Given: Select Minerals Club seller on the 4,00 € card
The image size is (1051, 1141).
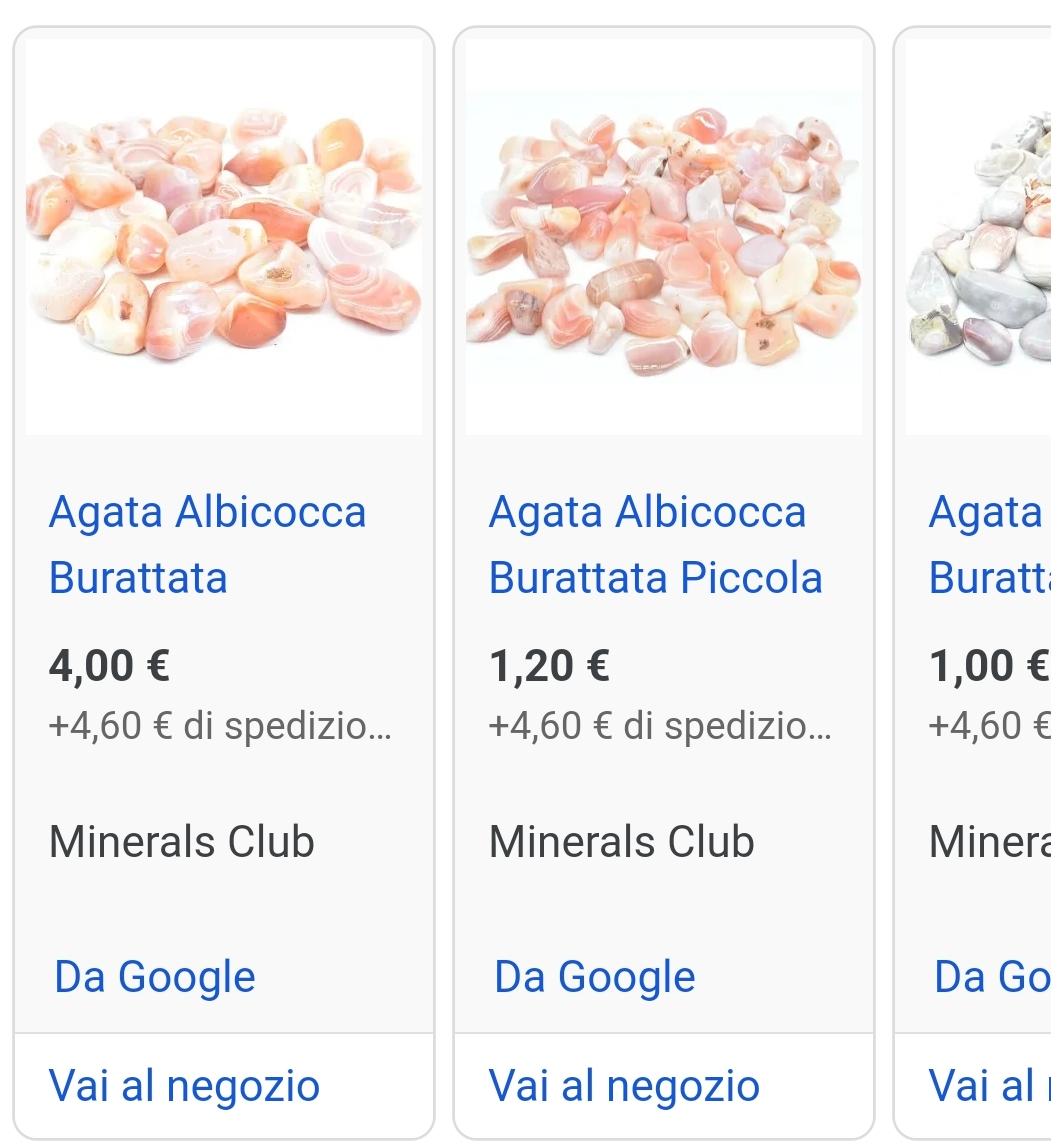Looking at the screenshot, I should point(181,842).
